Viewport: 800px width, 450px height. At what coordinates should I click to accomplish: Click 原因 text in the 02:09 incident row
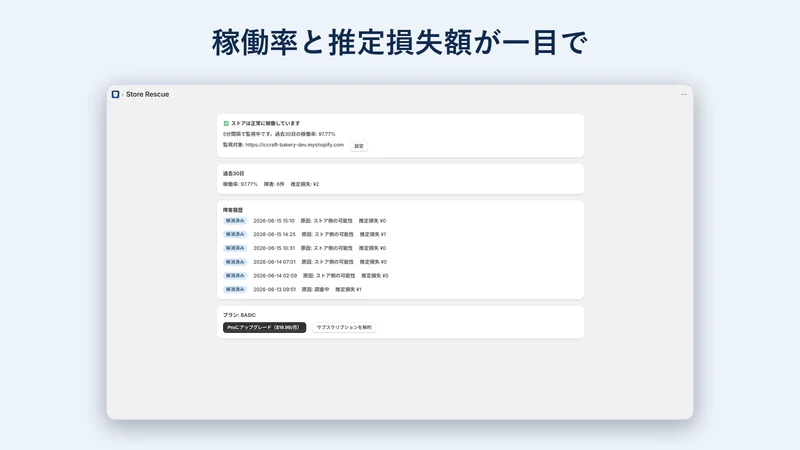coord(329,276)
